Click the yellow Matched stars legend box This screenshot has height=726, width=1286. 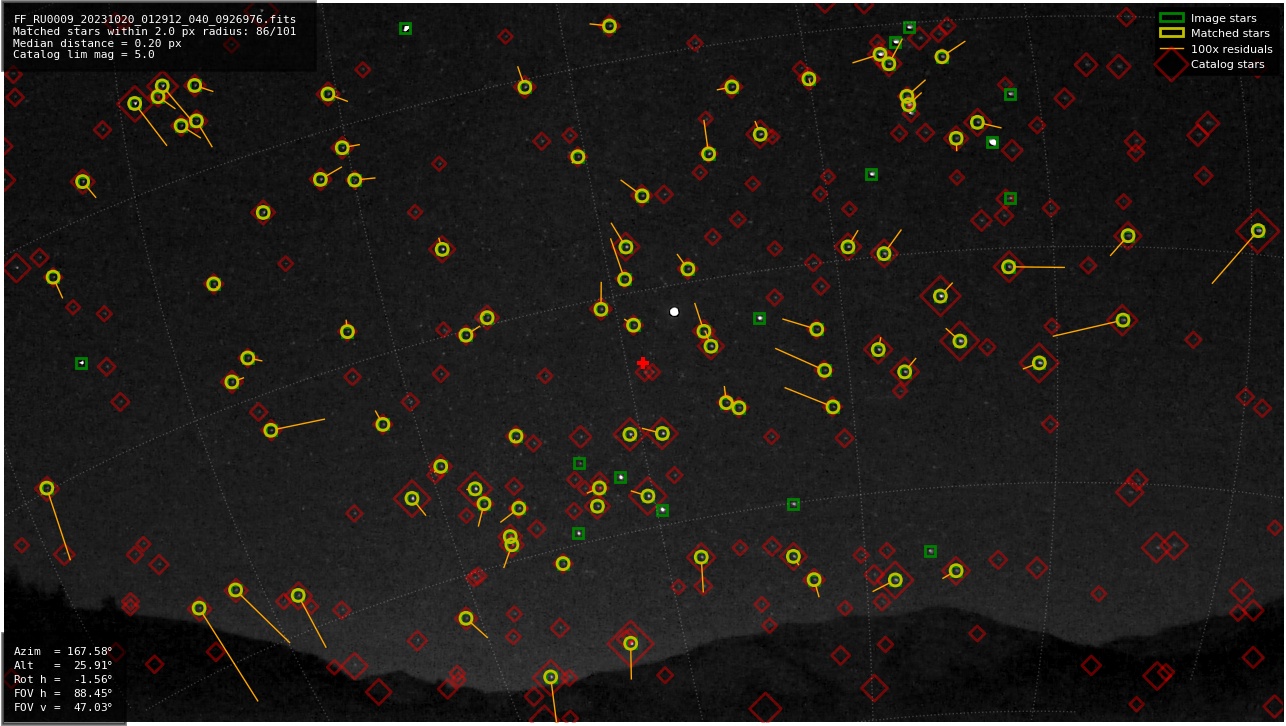1171,33
